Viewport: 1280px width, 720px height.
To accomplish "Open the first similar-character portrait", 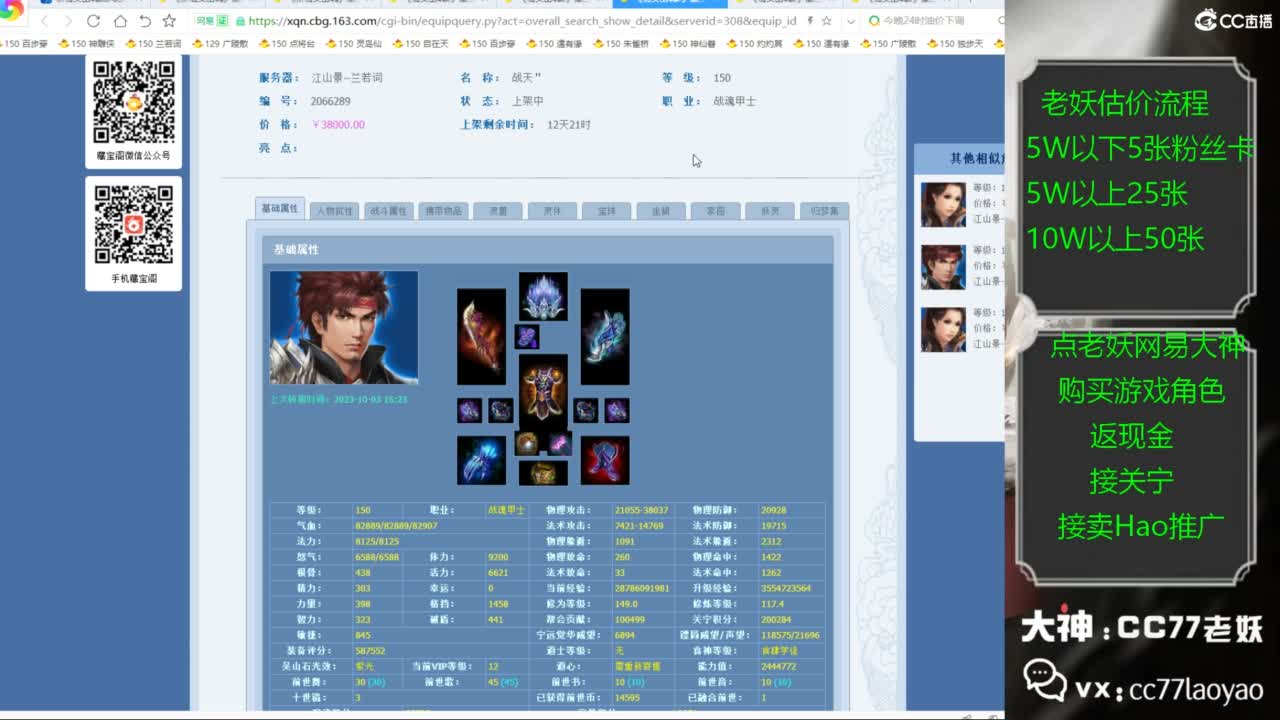I will pyautogui.click(x=943, y=205).
